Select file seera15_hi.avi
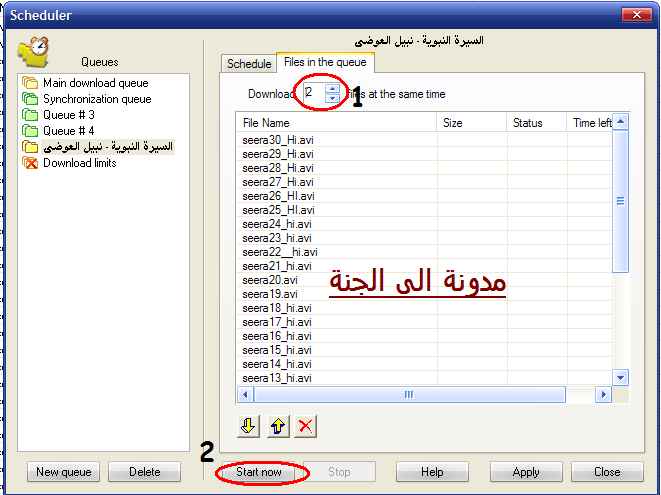Image resolution: width=661 pixels, height=495 pixels. [x=277, y=350]
